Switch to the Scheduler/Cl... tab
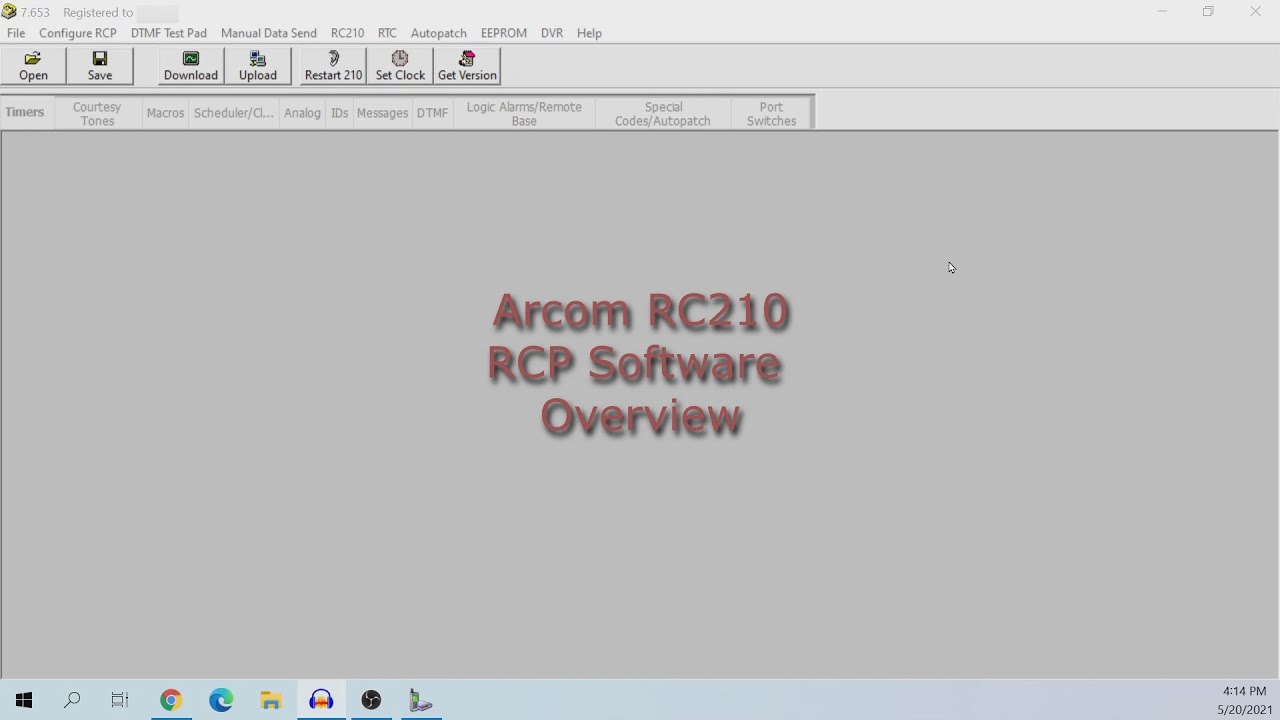The width and height of the screenshot is (1280, 720). (234, 113)
